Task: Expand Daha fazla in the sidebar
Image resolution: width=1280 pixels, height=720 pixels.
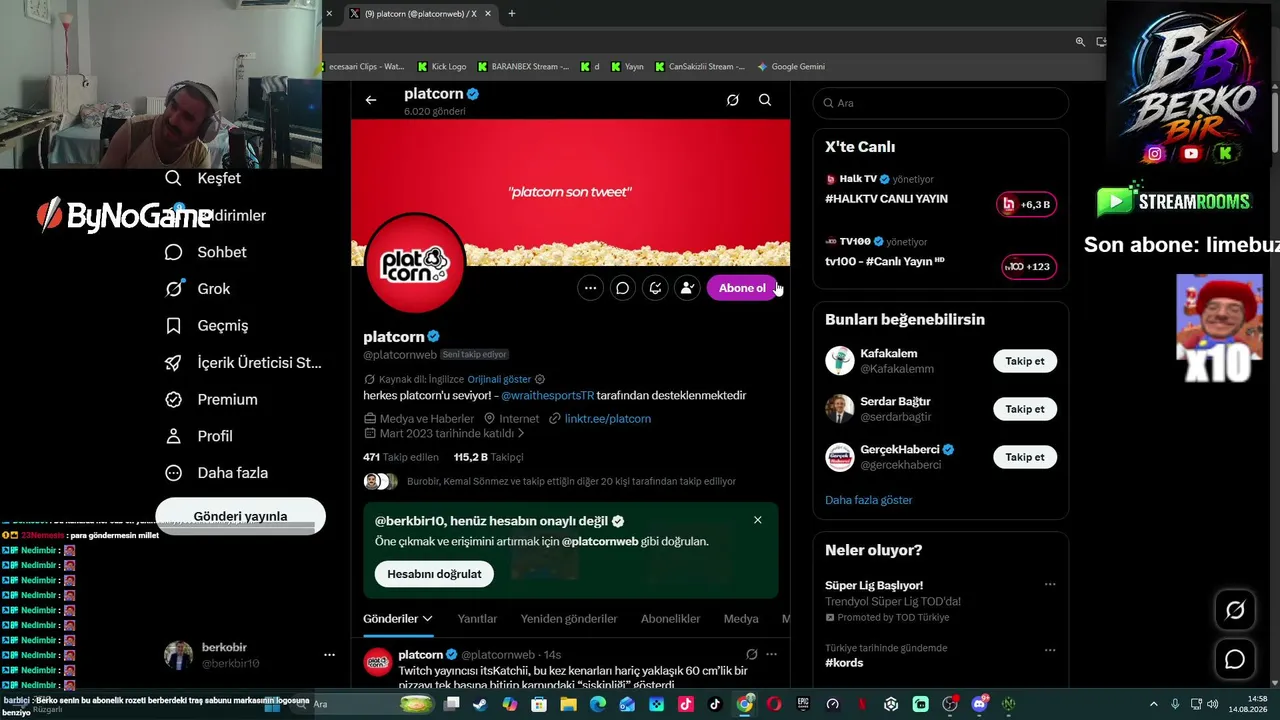Action: coord(217,473)
